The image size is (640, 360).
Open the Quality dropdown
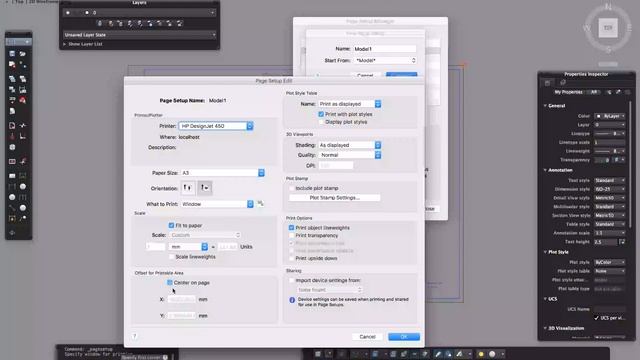click(x=350, y=155)
